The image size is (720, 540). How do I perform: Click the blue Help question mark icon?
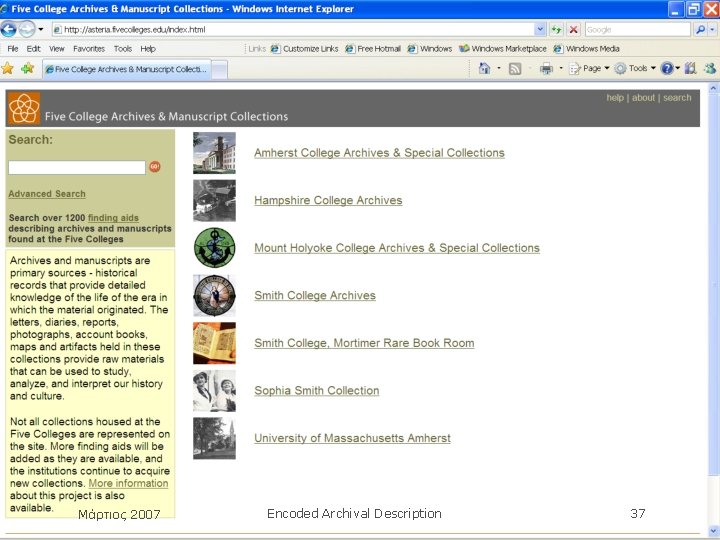coord(667,69)
